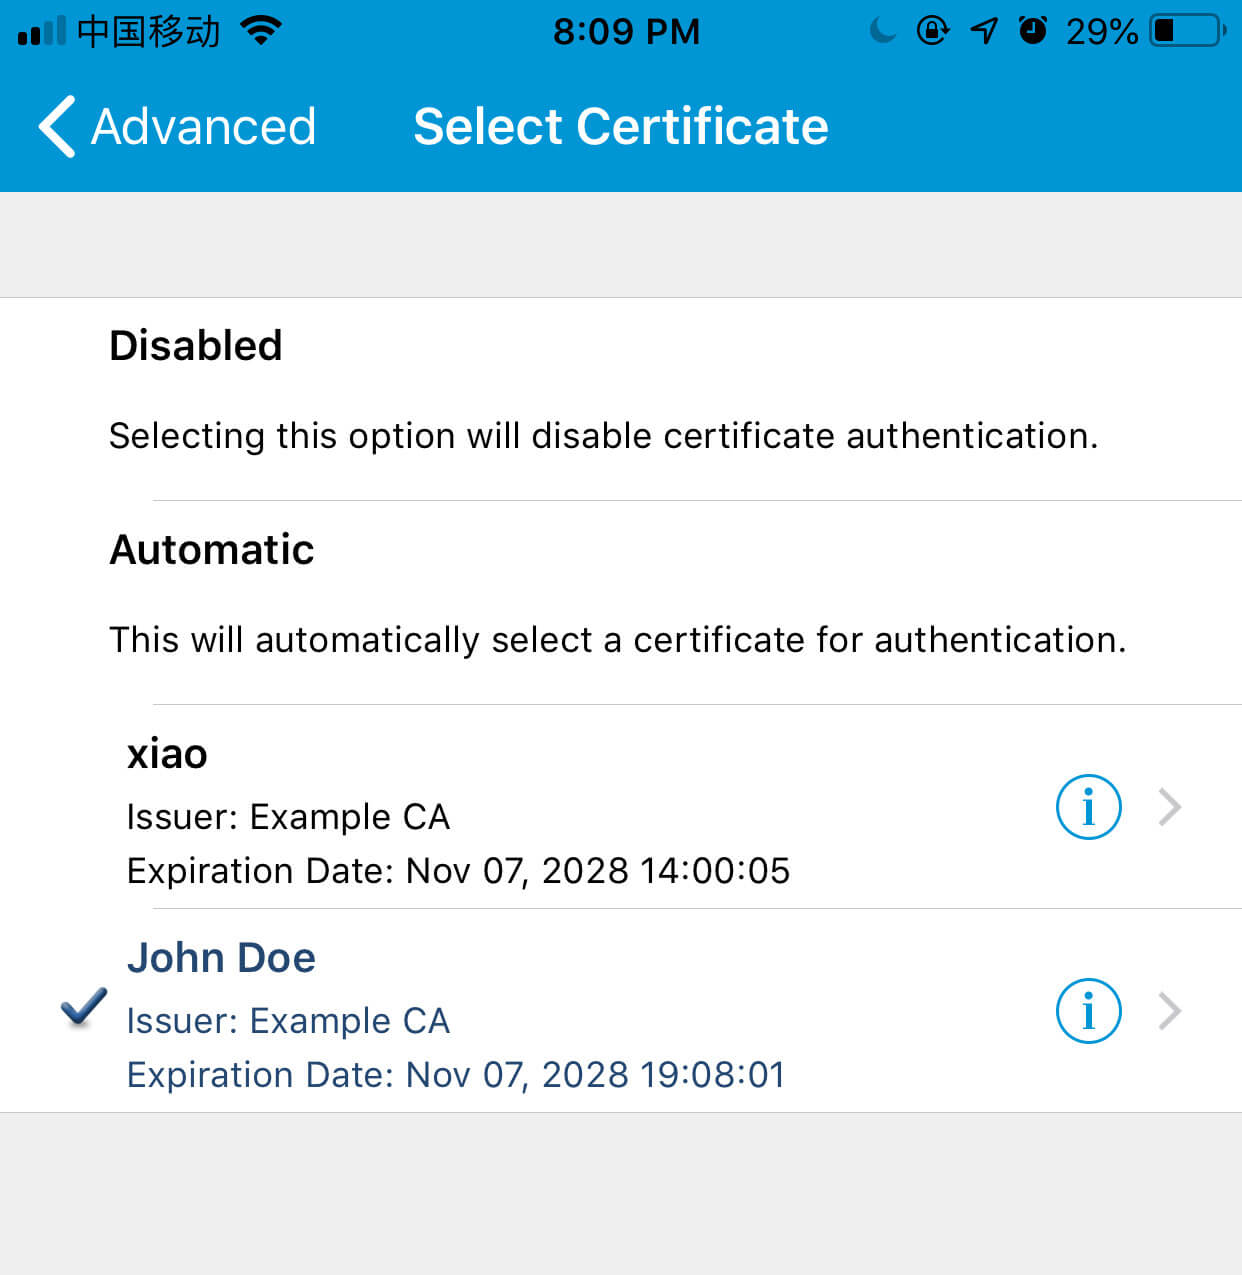Tap the Wi-Fi icon in status bar
The width and height of the screenshot is (1242, 1275).
261,31
